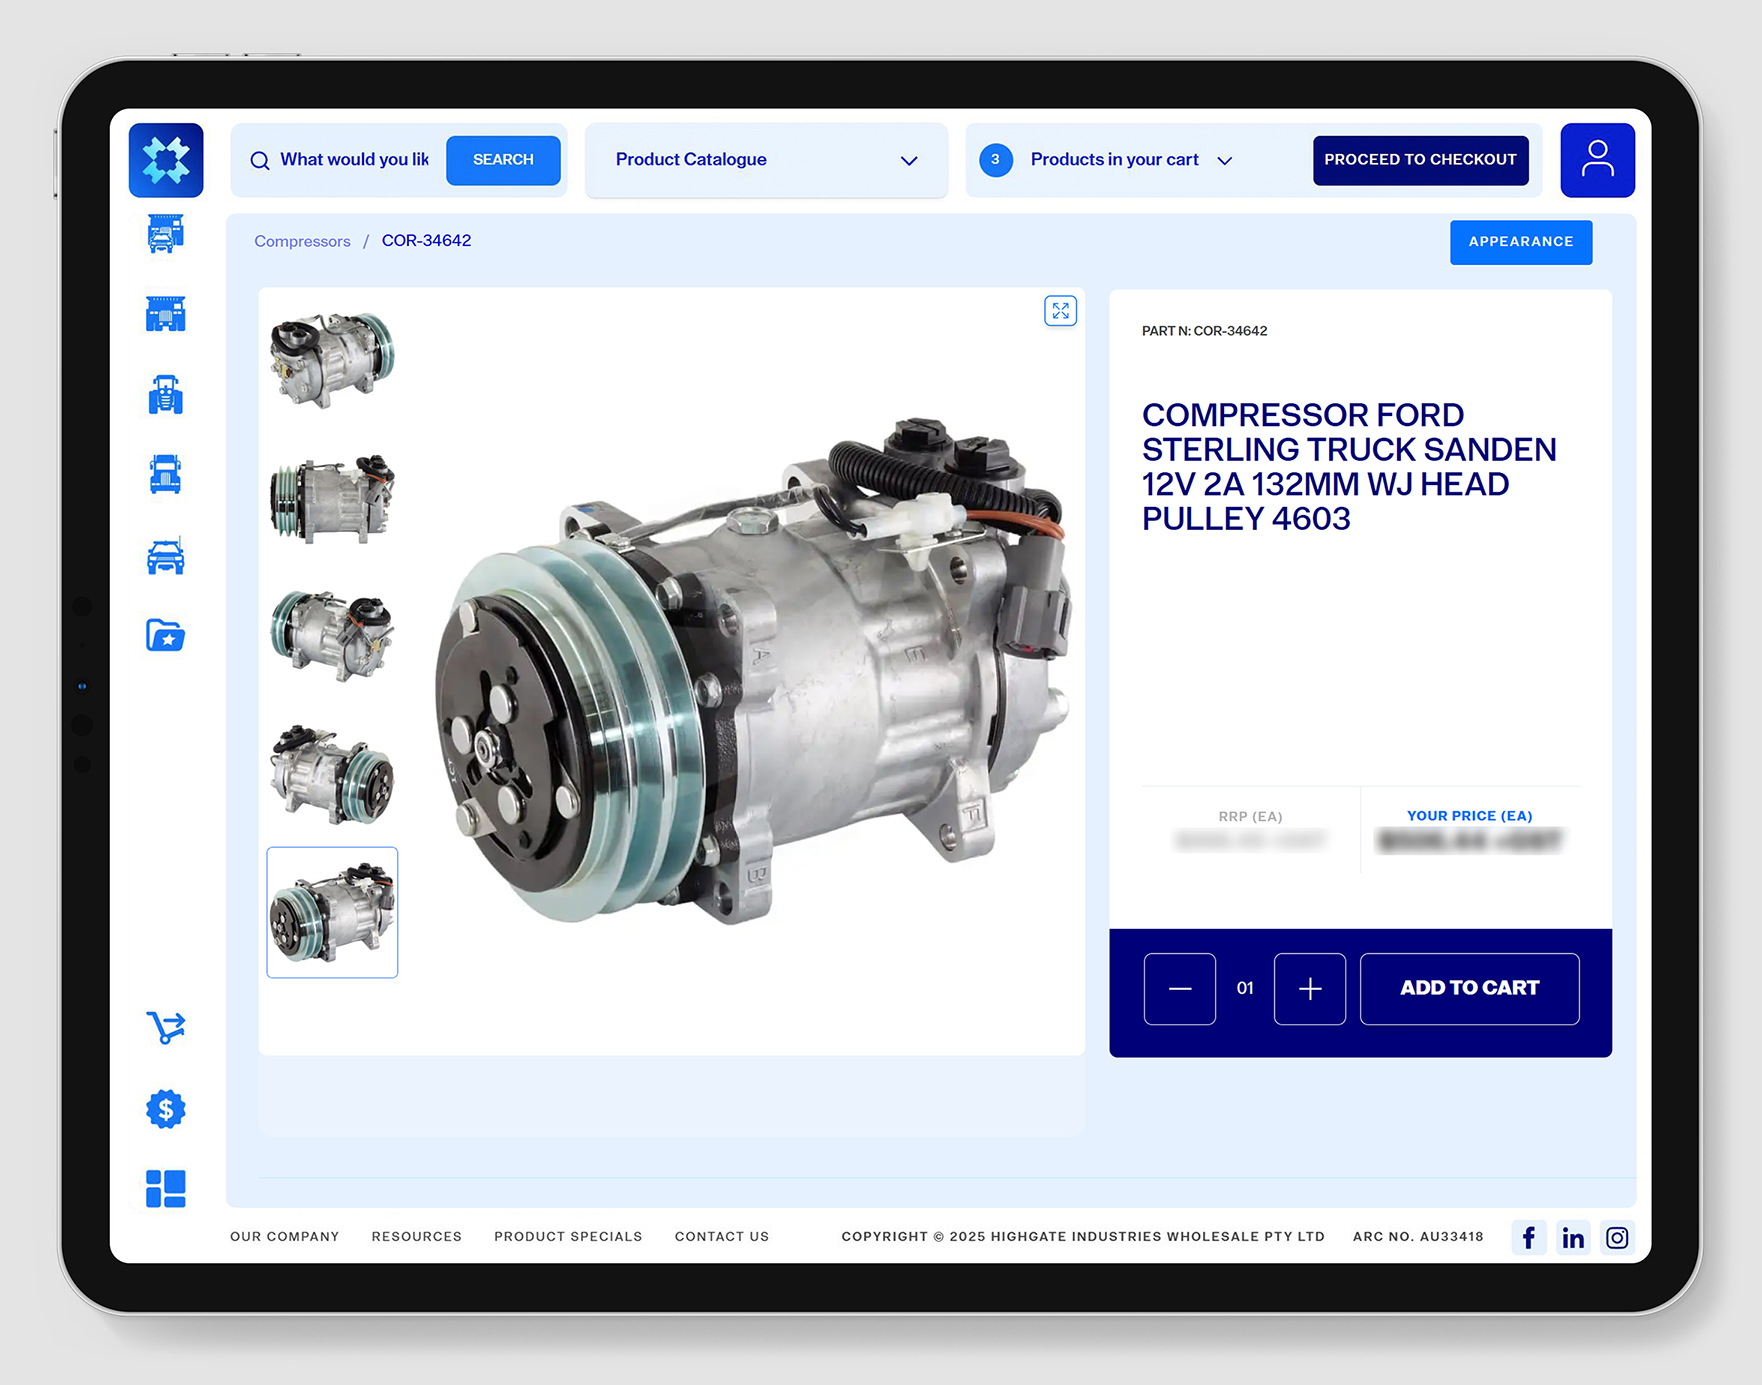This screenshot has width=1762, height=1385.
Task: Click the cart count badge showing 3
Action: coord(995,160)
